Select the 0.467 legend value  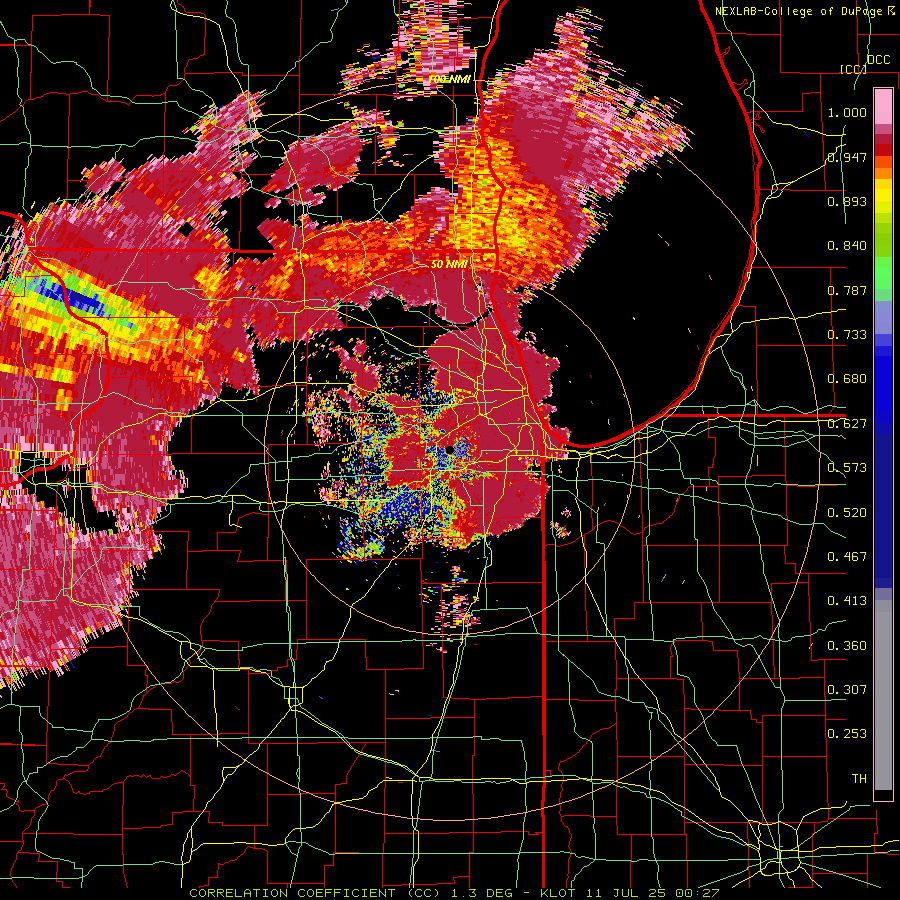point(847,557)
